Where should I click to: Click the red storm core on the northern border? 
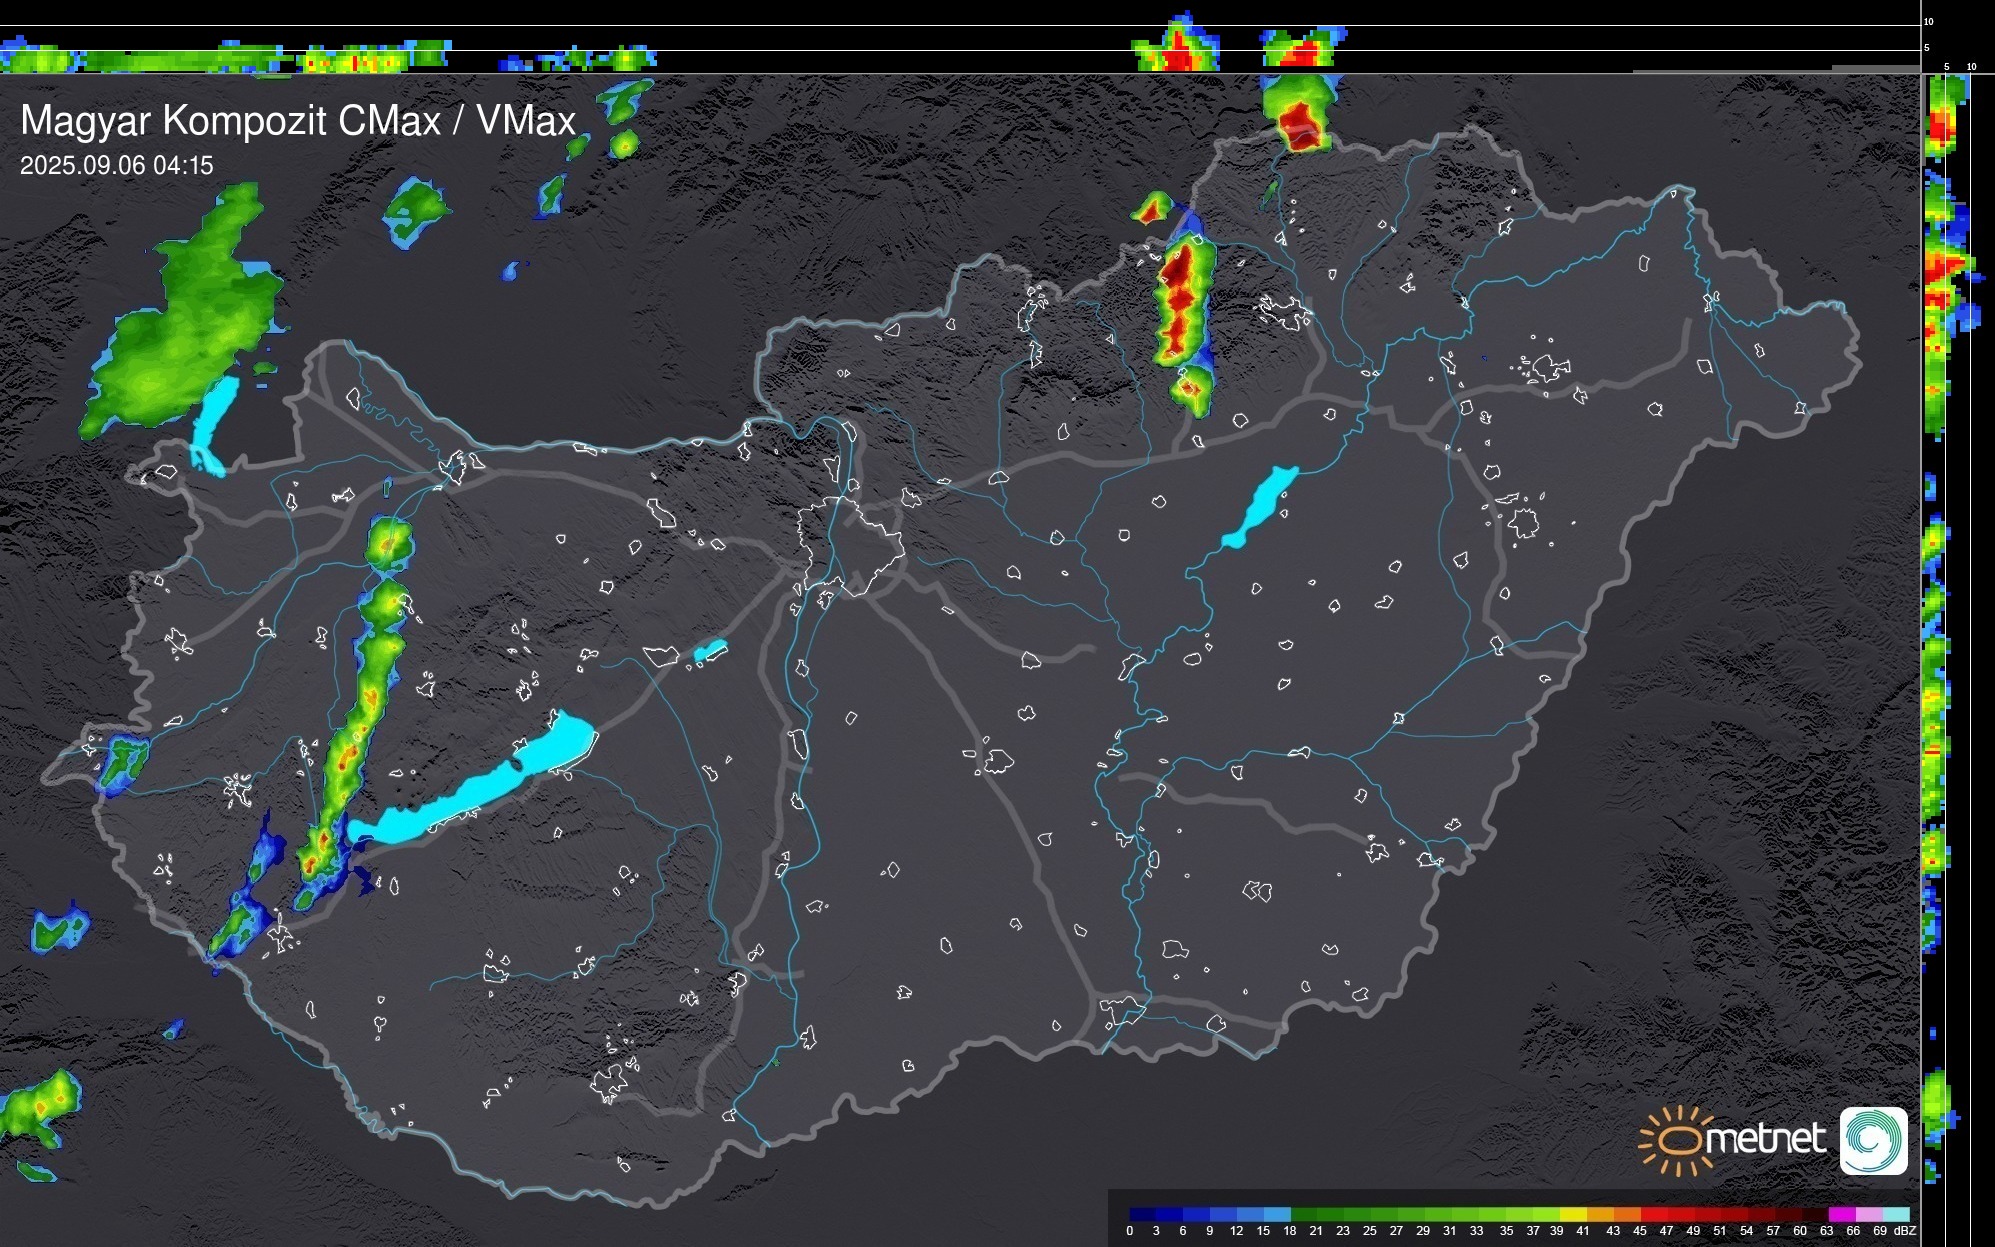coord(1300,124)
